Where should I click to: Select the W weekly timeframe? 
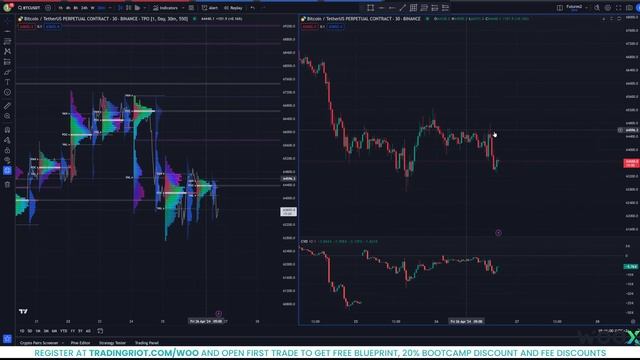93,8
